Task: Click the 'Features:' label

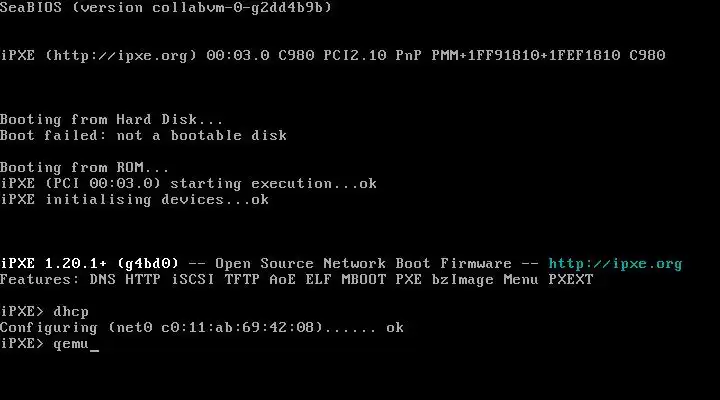Action: [39, 280]
